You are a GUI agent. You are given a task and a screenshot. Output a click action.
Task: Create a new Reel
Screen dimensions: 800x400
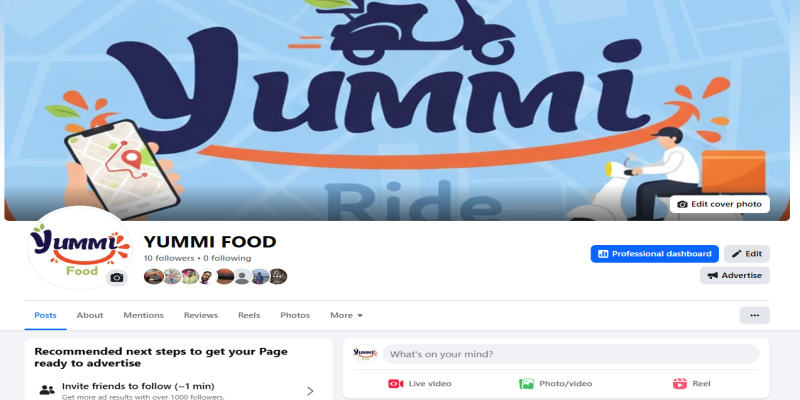coord(691,384)
